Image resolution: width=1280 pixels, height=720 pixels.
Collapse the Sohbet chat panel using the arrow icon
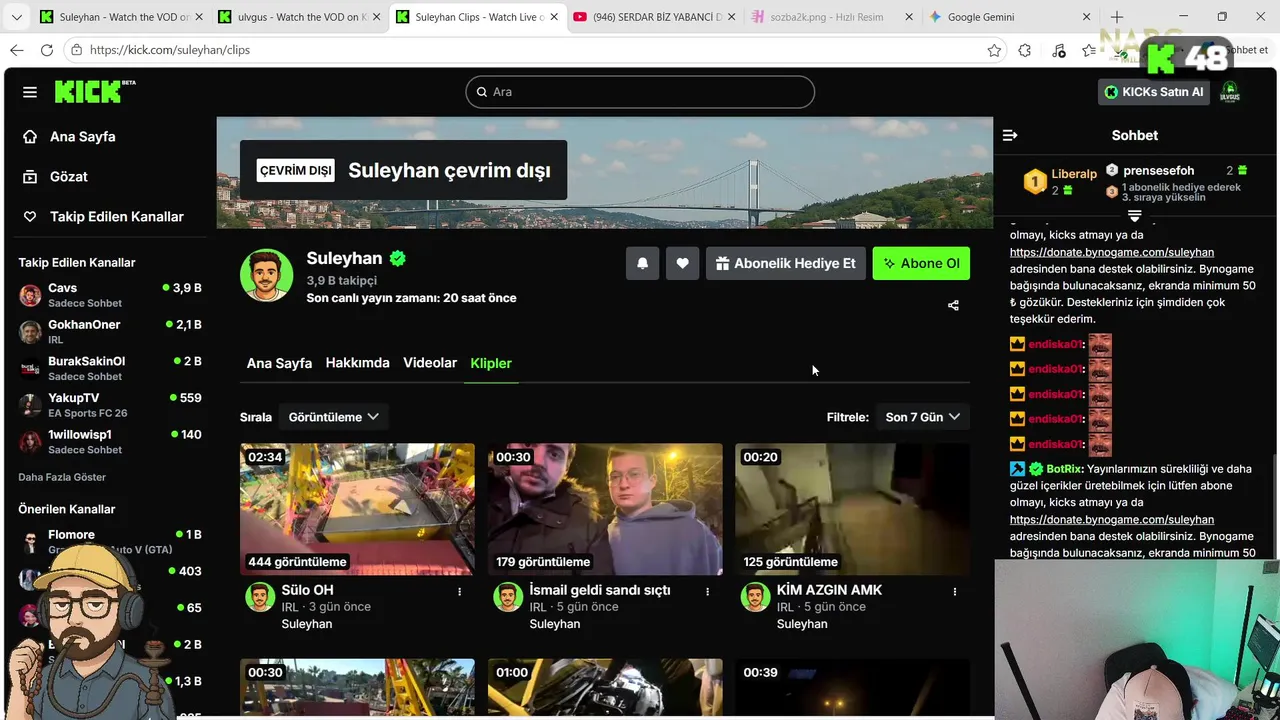[1010, 135]
